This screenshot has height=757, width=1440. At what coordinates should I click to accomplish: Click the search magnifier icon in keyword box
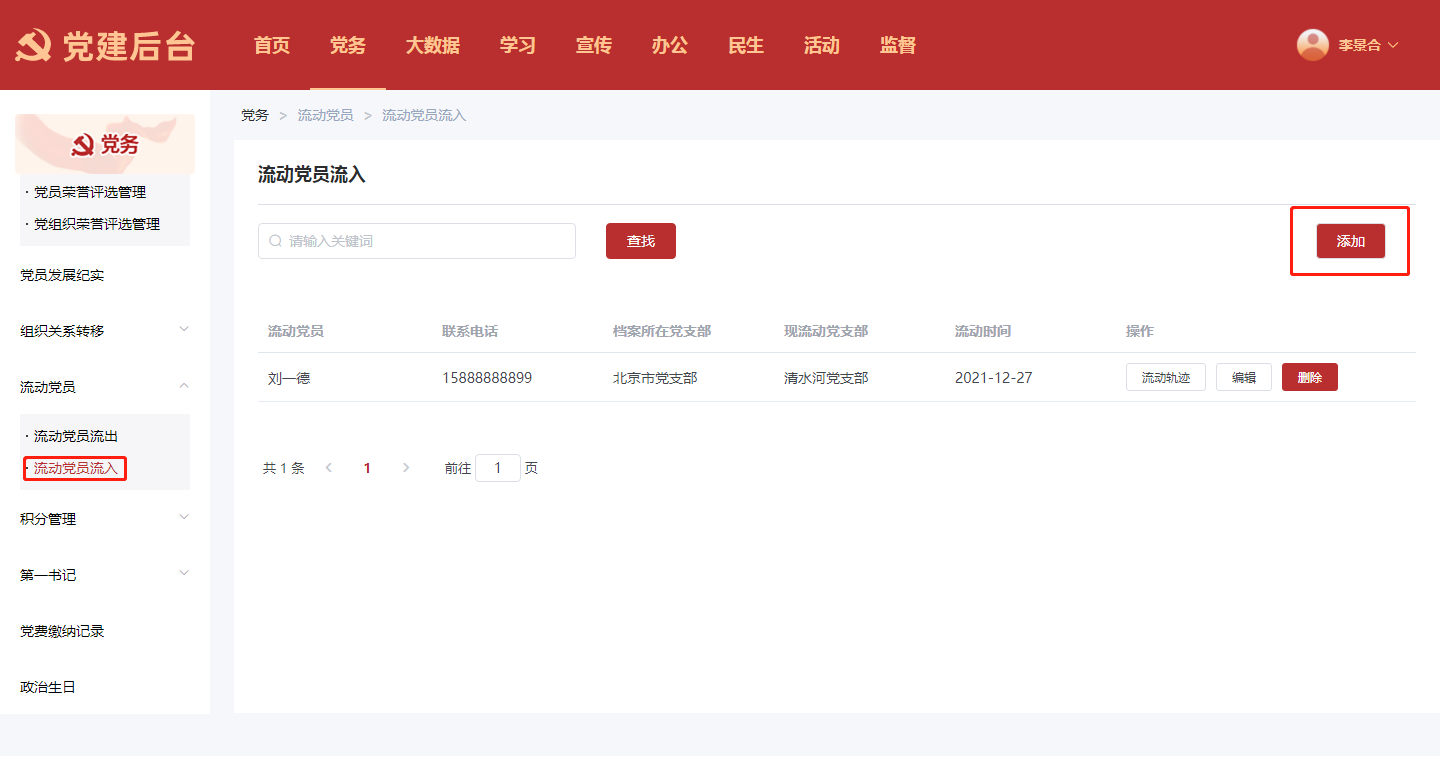tap(276, 241)
